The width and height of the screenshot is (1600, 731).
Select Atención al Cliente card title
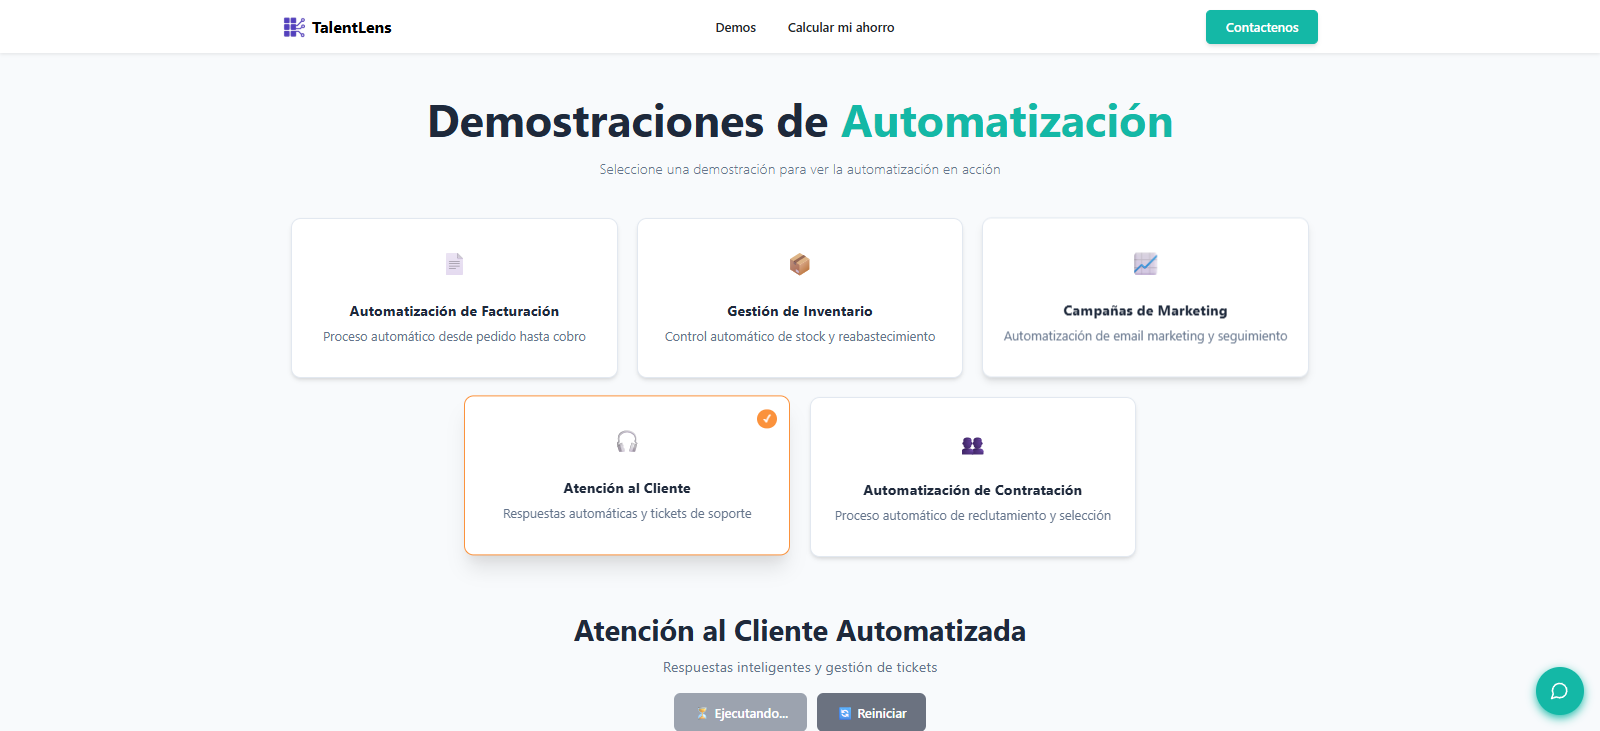pos(627,488)
